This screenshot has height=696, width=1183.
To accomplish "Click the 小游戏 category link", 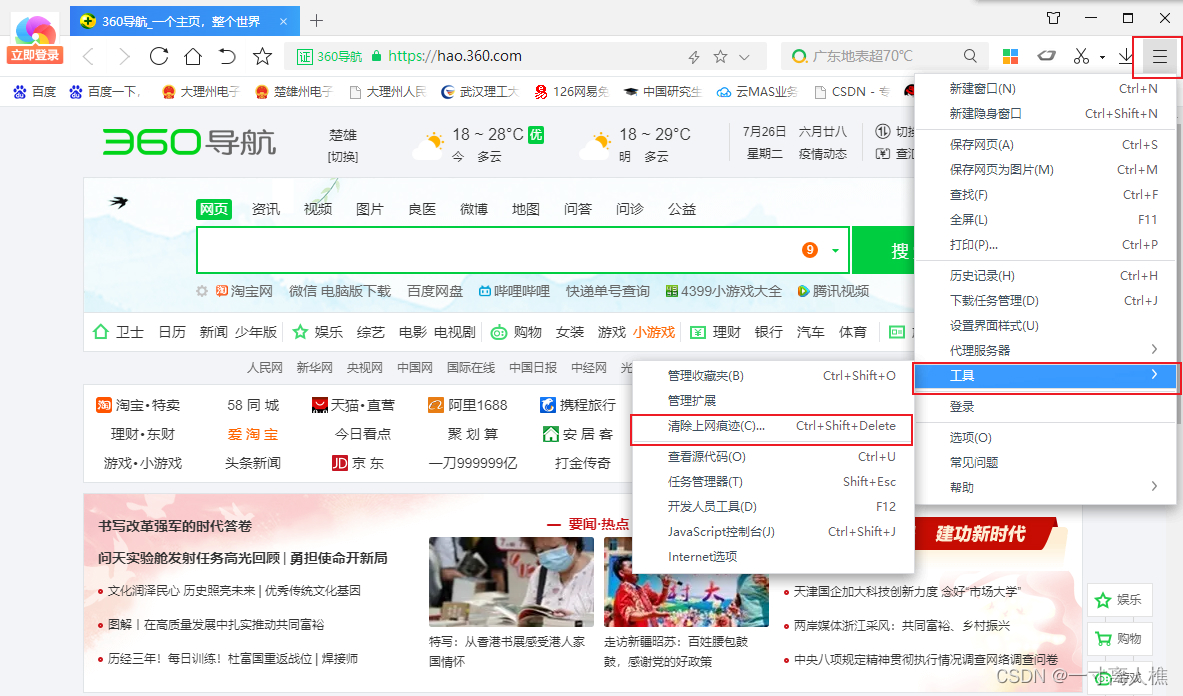I will click(x=654, y=332).
